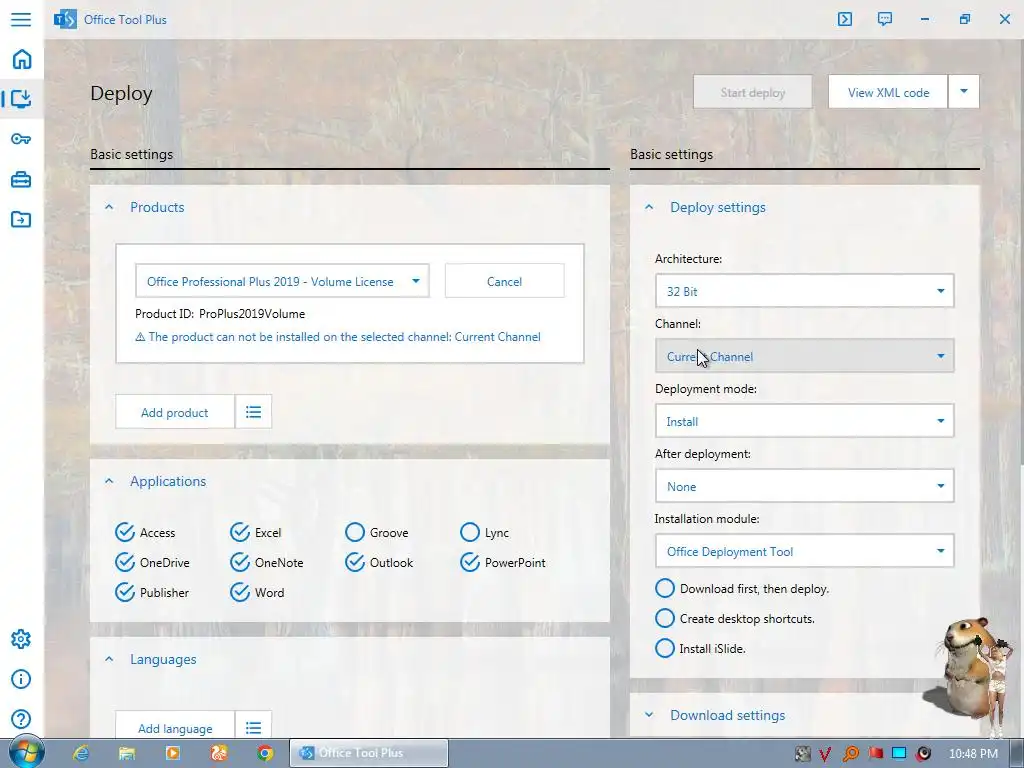Click the Office Tool Plus taskbar button
Viewport: 1024px width, 768px height.
pos(368,753)
